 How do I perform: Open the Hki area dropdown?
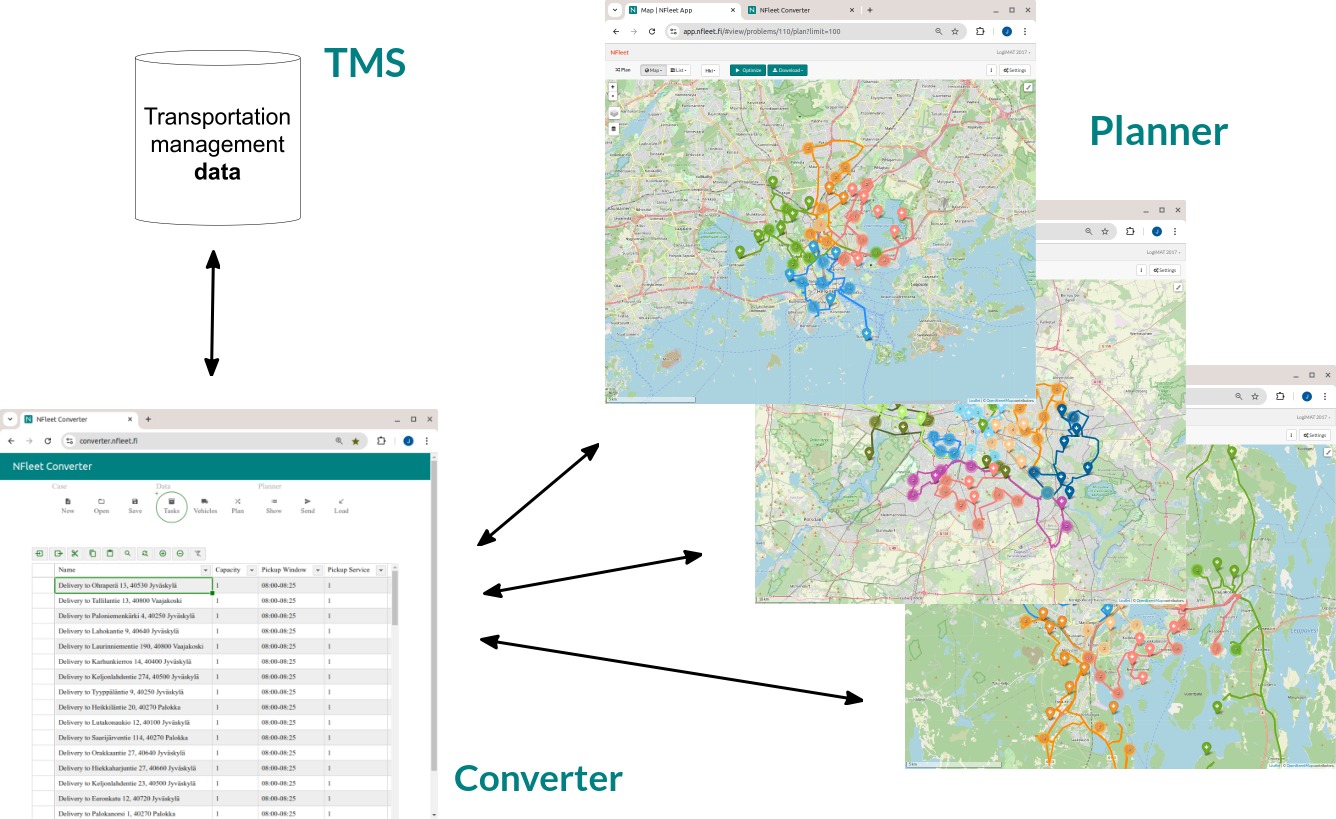pos(710,70)
